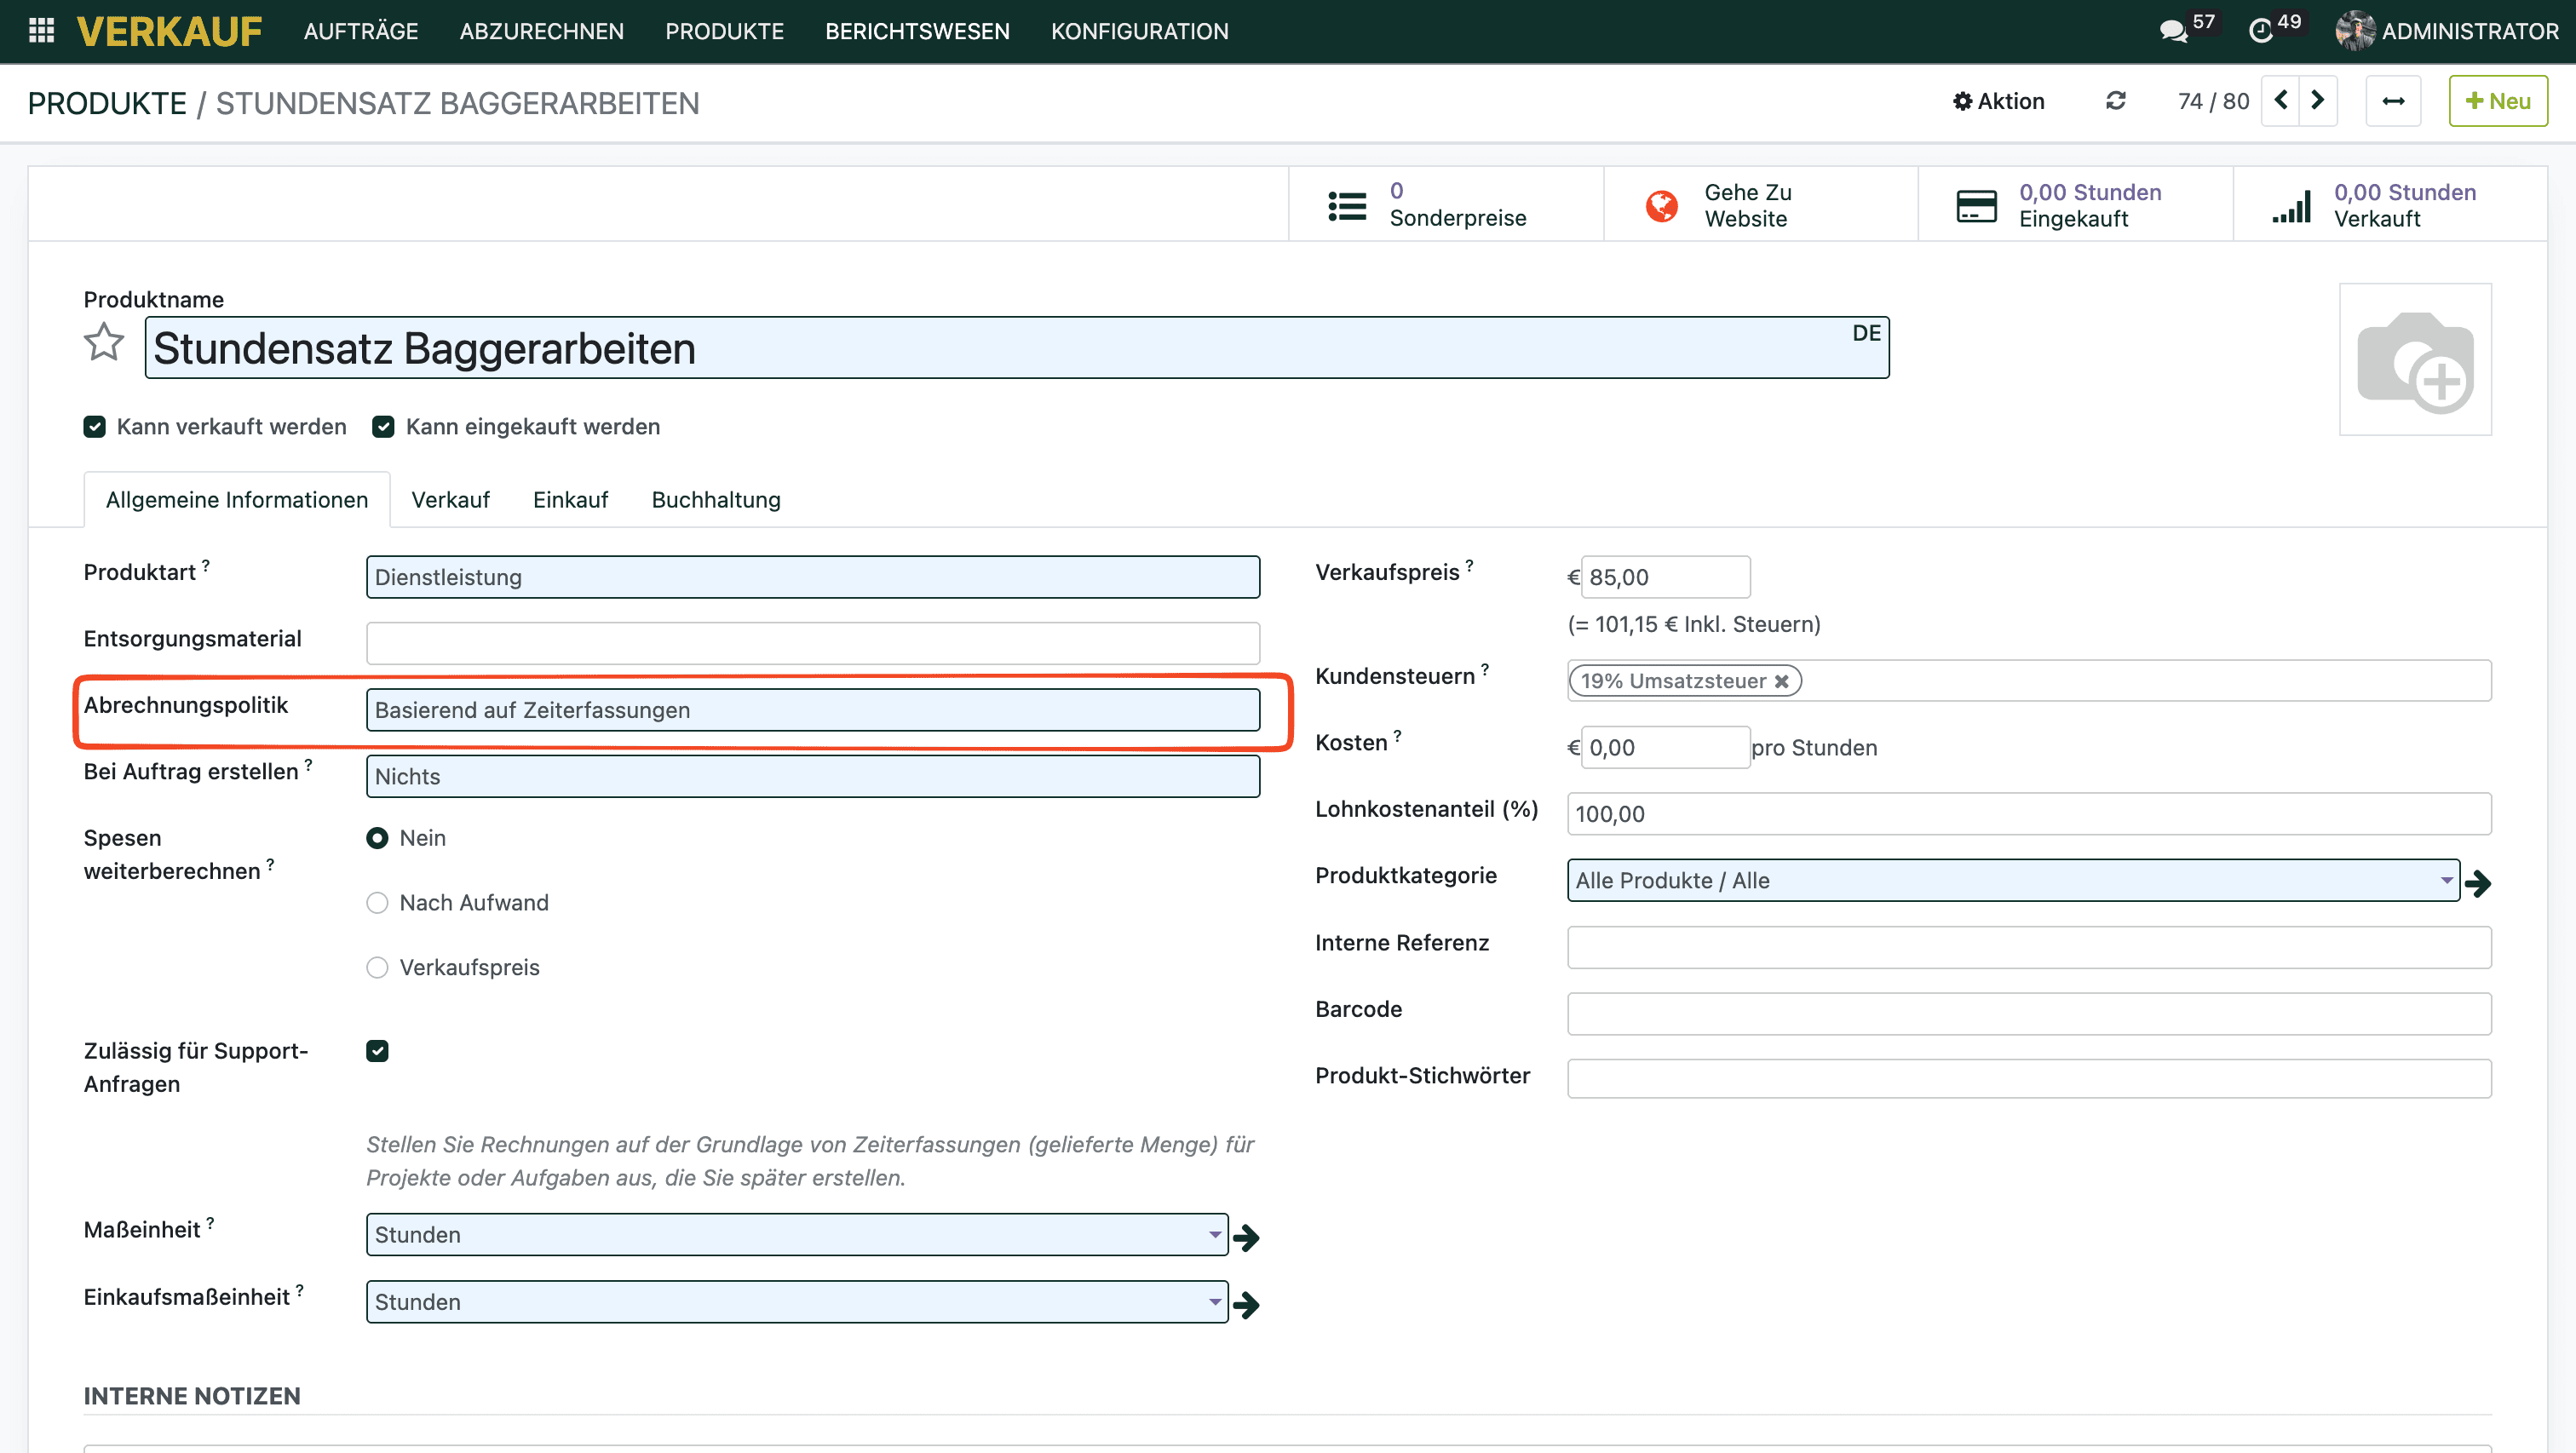The height and width of the screenshot is (1453, 2576).
Task: Click the product image placeholder
Action: point(2415,360)
